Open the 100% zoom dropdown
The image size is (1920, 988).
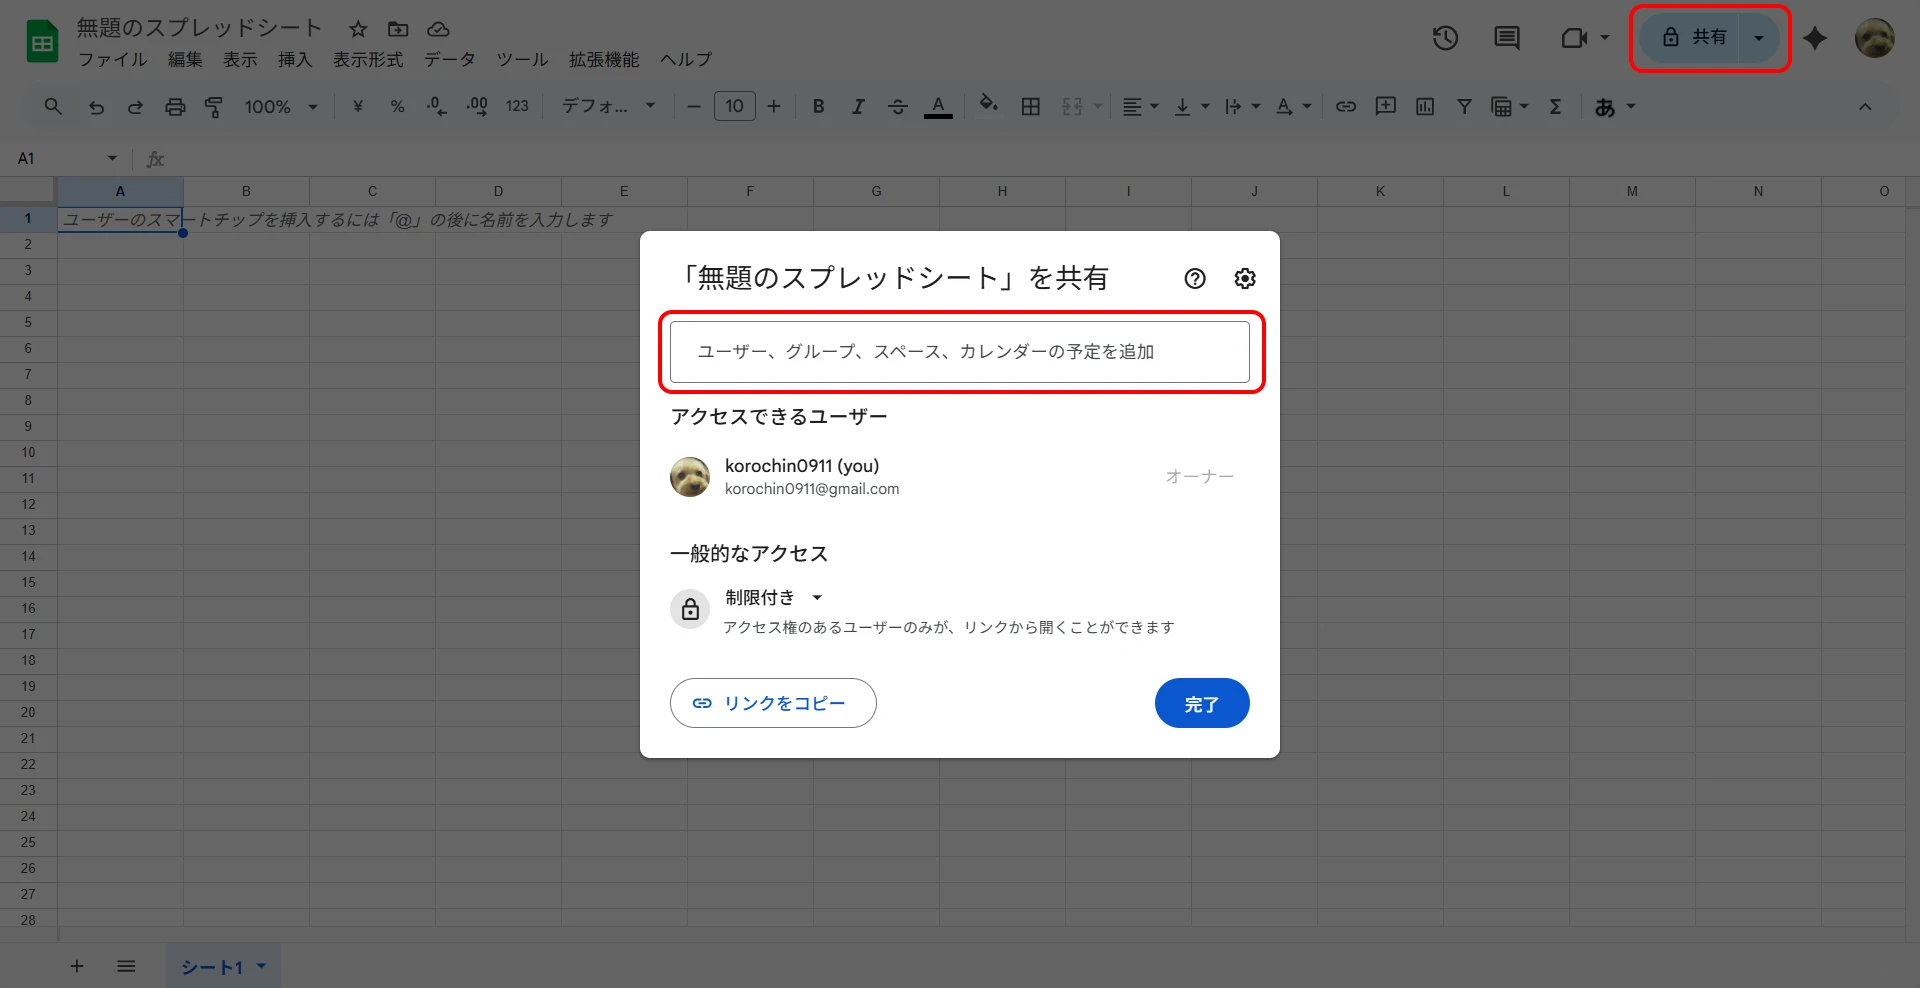click(x=280, y=107)
